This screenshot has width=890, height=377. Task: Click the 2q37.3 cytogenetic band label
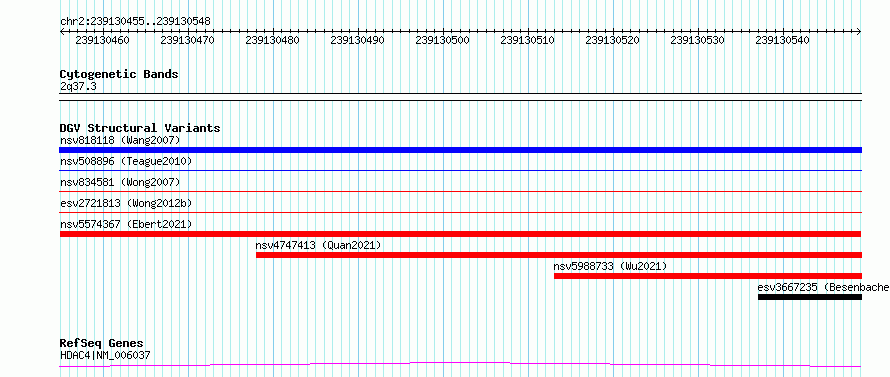pyautogui.click(x=78, y=86)
